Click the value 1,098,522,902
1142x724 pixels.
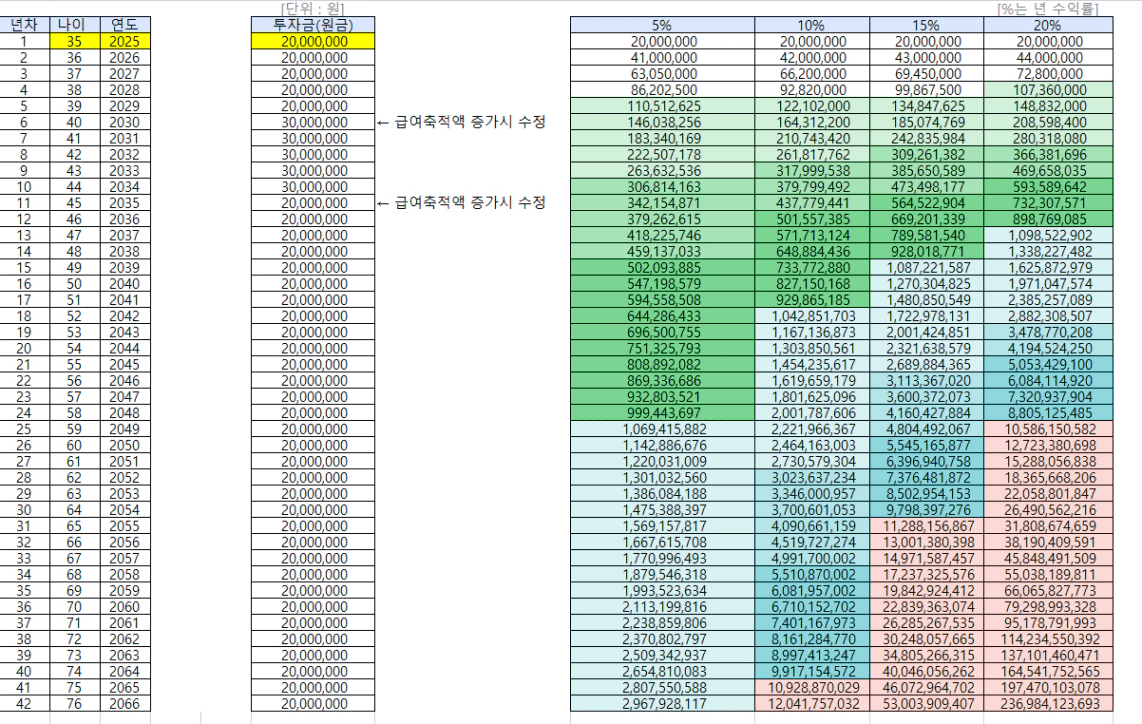click(1048, 235)
